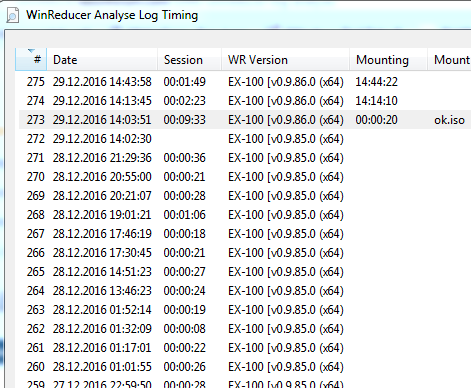The image size is (471, 388).
Task: Select row number 268
Action: 36,215
